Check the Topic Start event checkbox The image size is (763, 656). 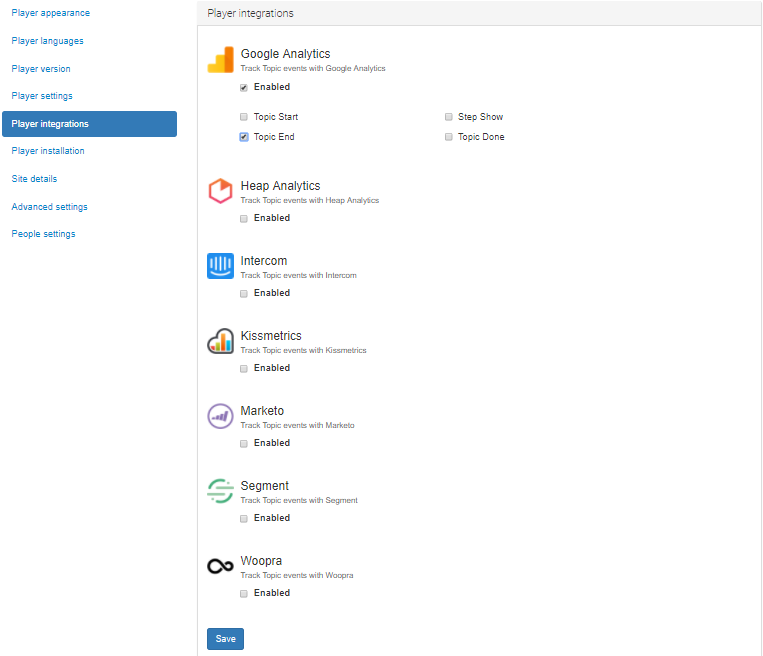244,117
